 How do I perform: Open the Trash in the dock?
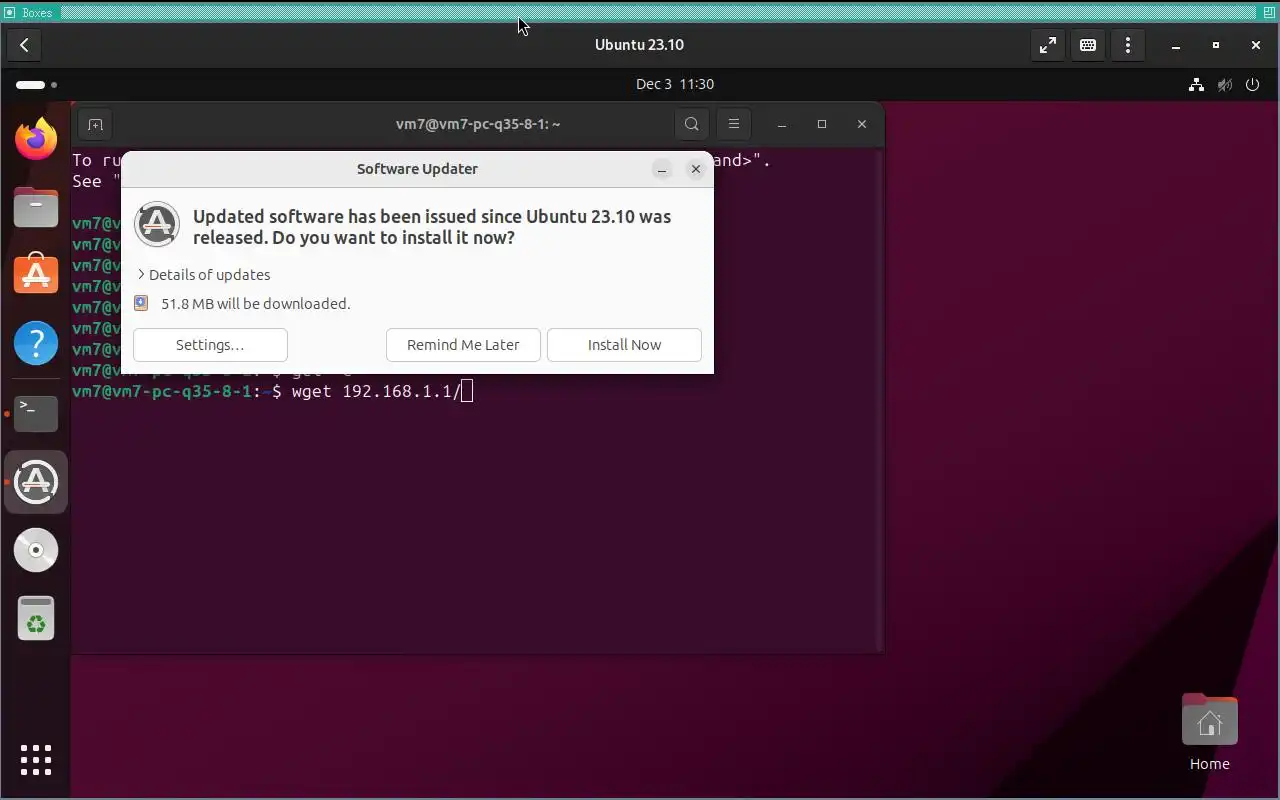pos(36,618)
